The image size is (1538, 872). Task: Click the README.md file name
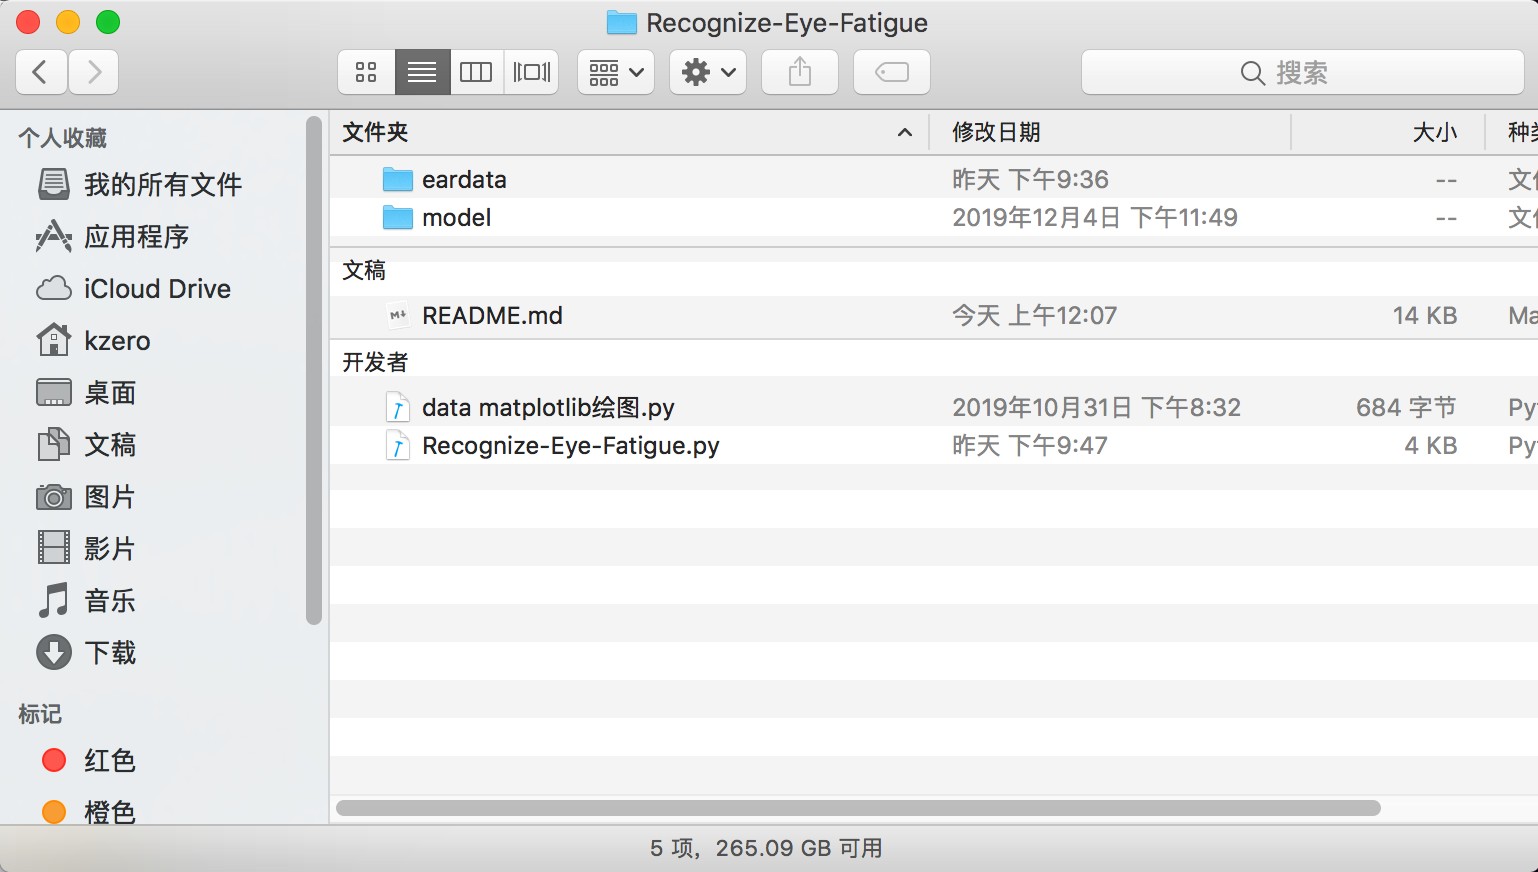492,316
